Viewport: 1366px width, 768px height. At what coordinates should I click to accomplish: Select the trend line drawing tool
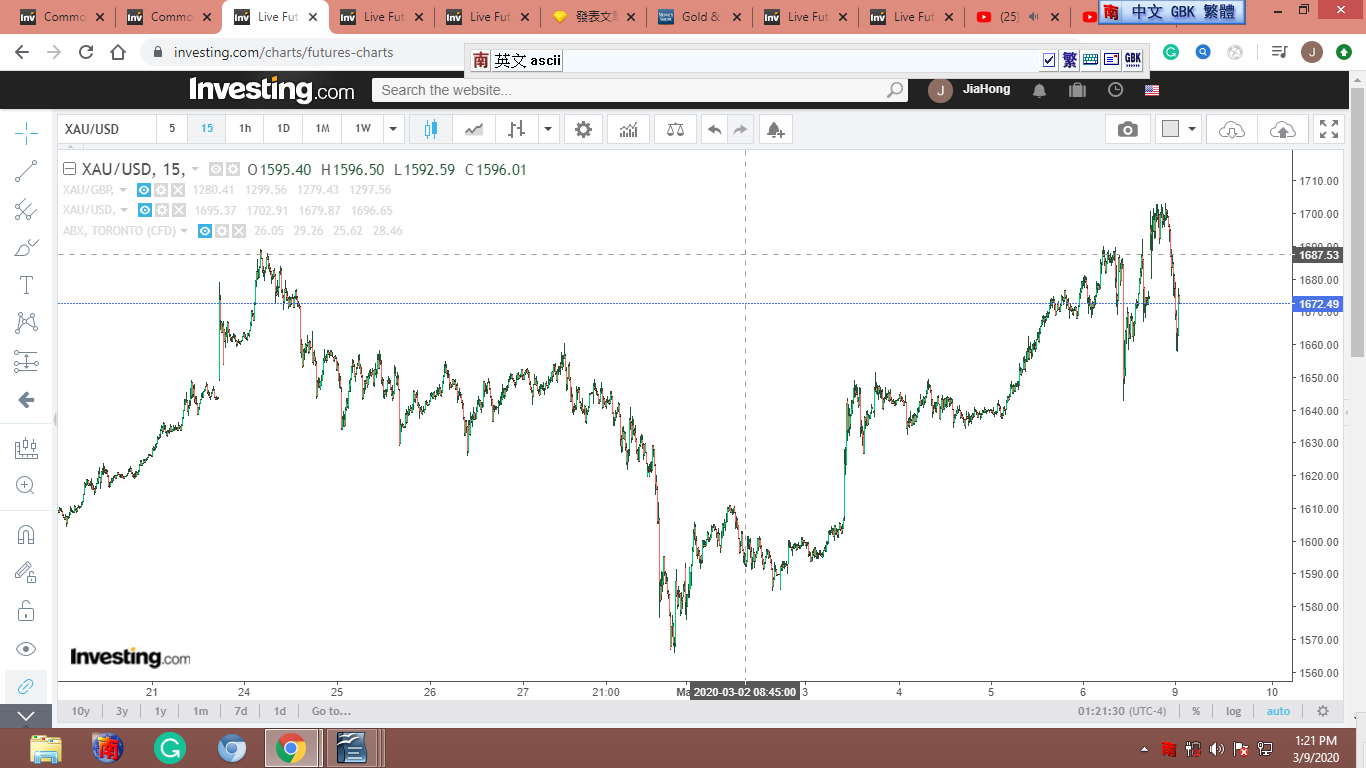pos(27,171)
